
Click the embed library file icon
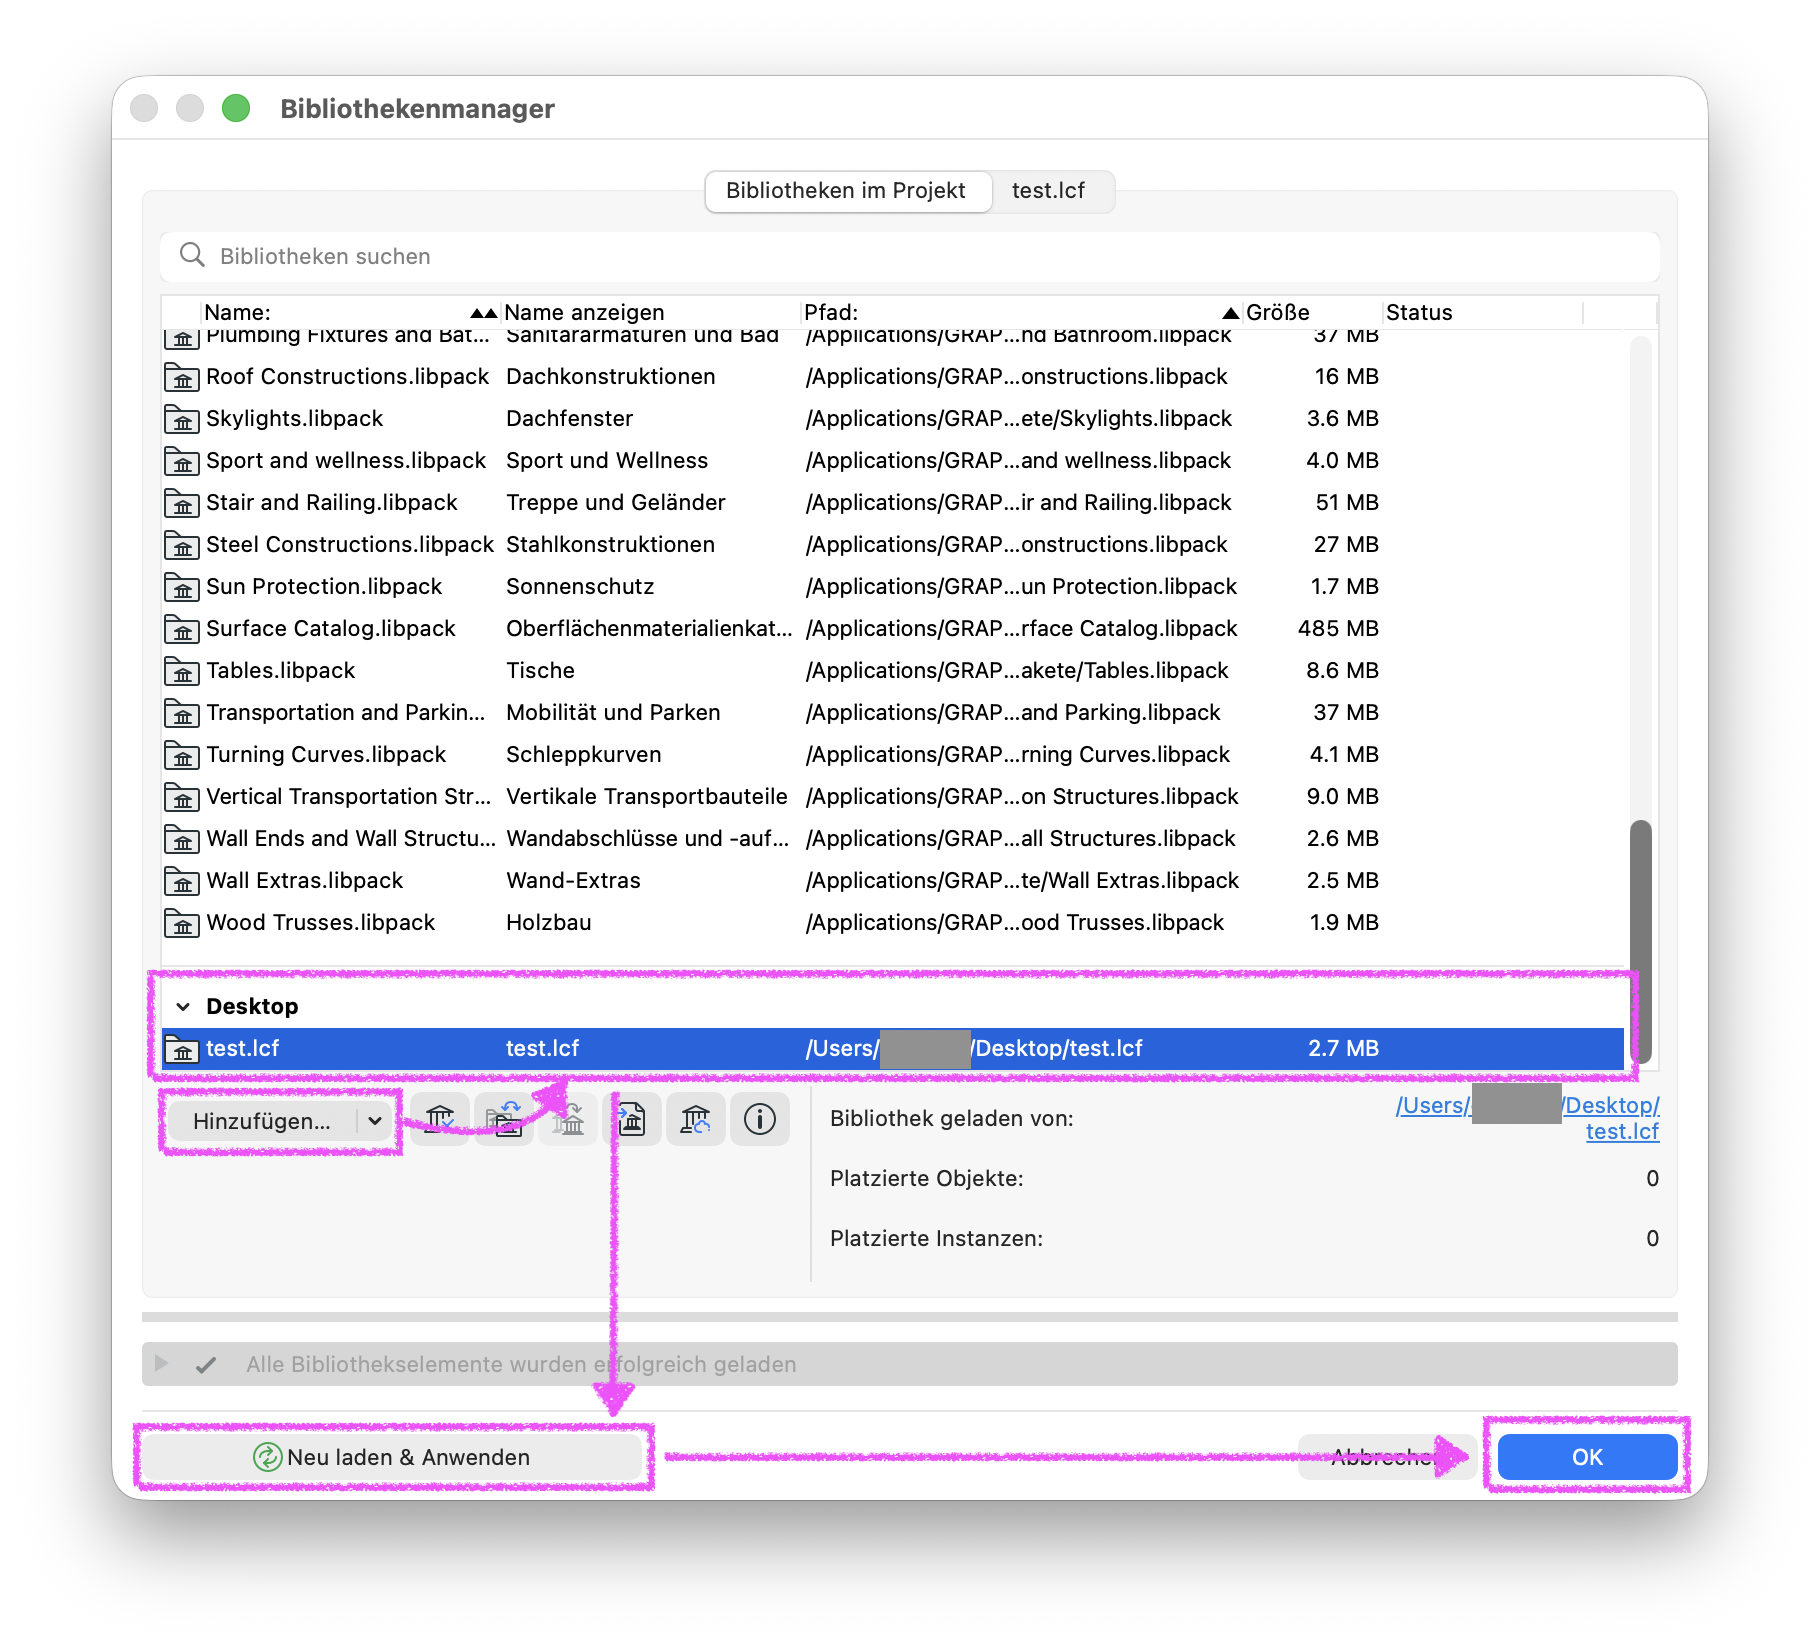pyautogui.click(x=632, y=1119)
